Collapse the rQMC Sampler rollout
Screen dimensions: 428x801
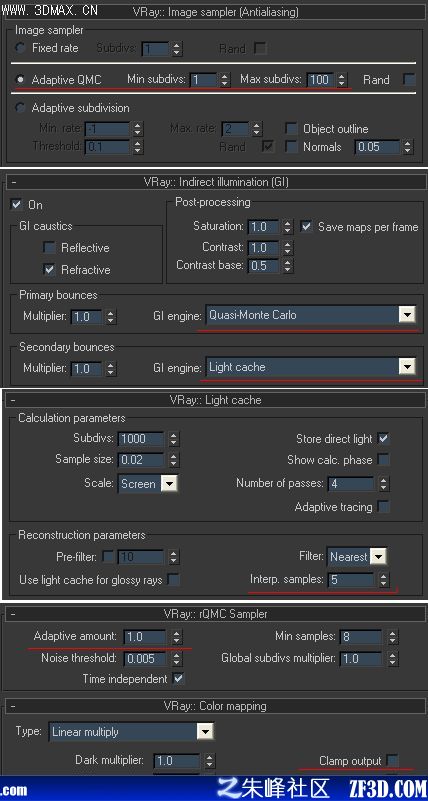tap(13, 614)
